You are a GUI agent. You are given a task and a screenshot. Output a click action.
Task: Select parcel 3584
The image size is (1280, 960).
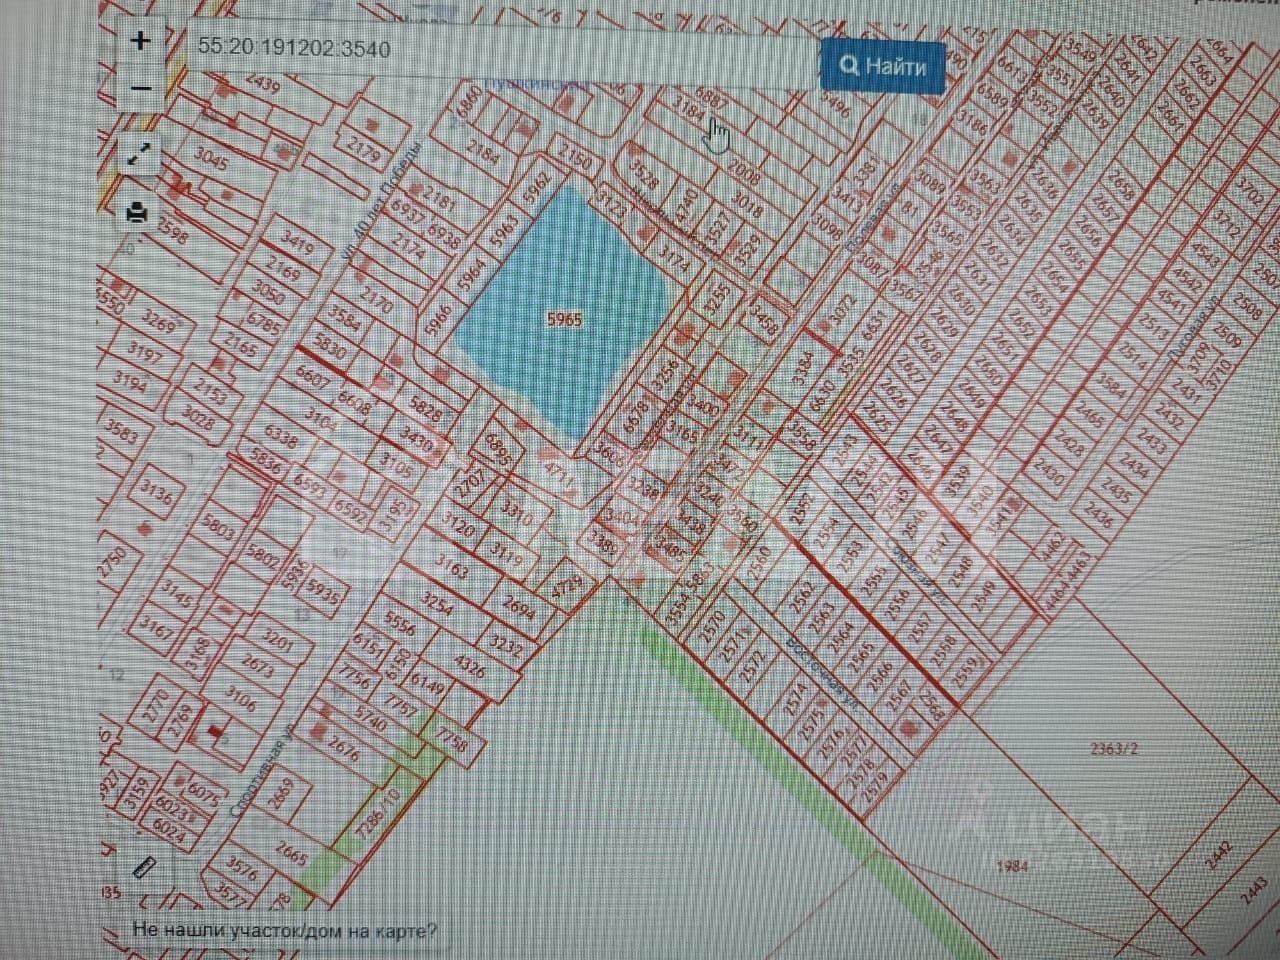pos(343,320)
